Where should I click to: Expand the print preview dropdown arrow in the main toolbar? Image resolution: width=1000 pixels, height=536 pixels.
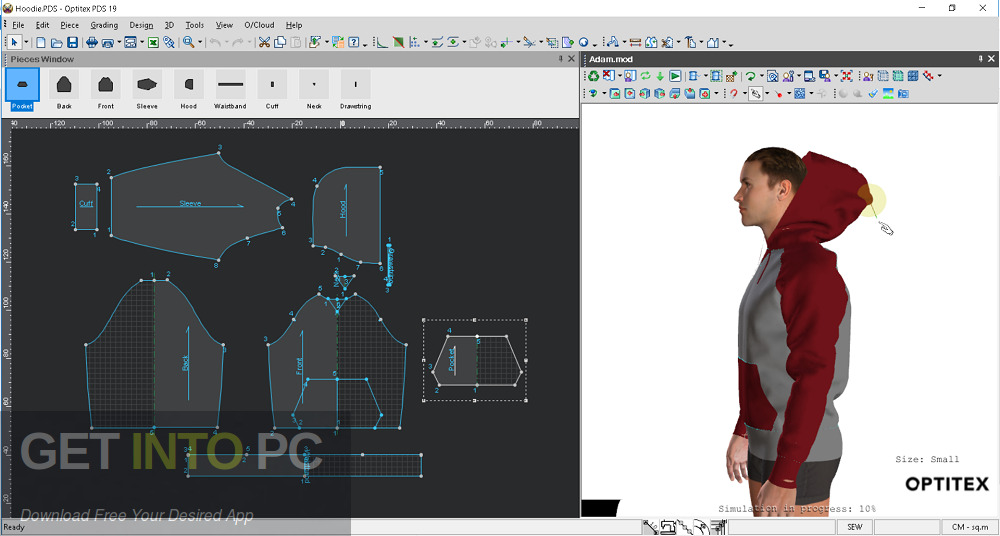click(x=119, y=43)
